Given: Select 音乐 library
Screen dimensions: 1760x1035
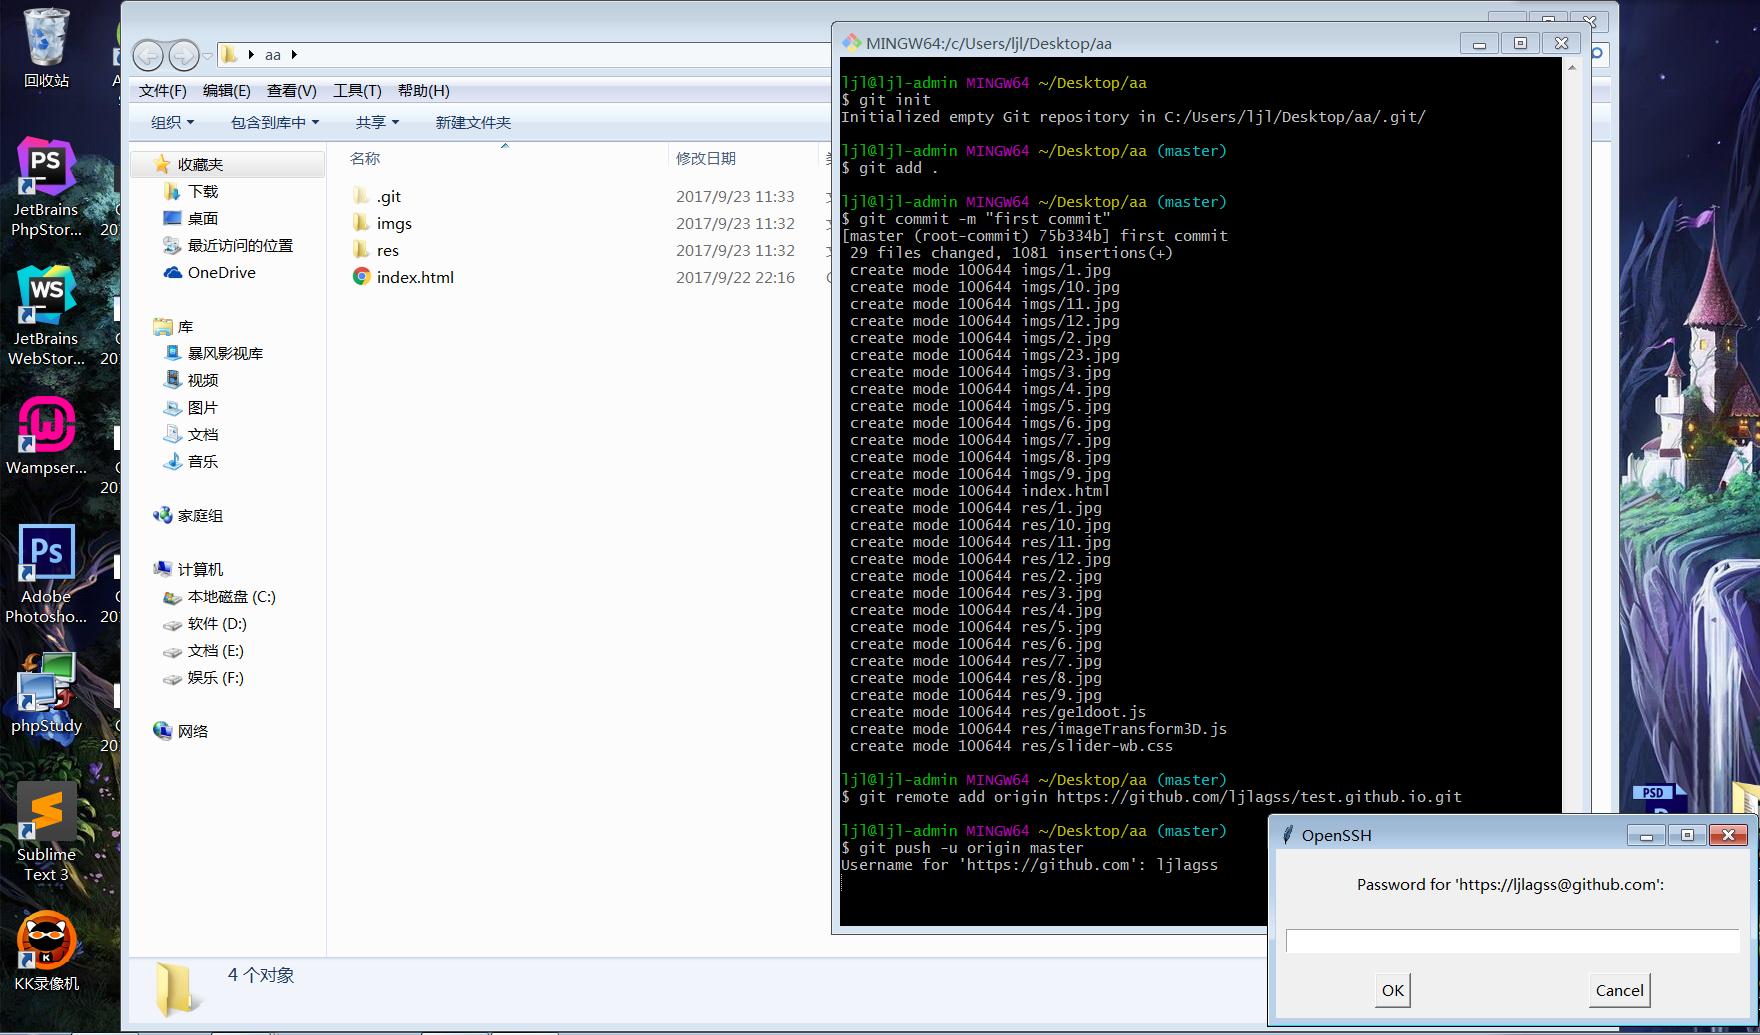Looking at the screenshot, I should click(x=203, y=461).
